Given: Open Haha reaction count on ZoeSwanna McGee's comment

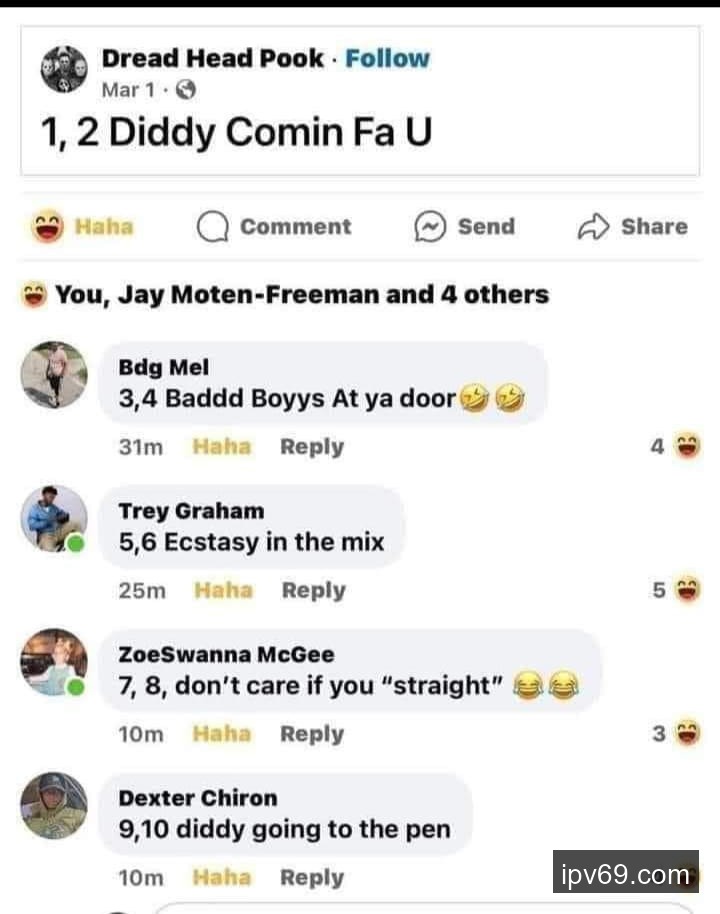Looking at the screenshot, I should [x=676, y=733].
